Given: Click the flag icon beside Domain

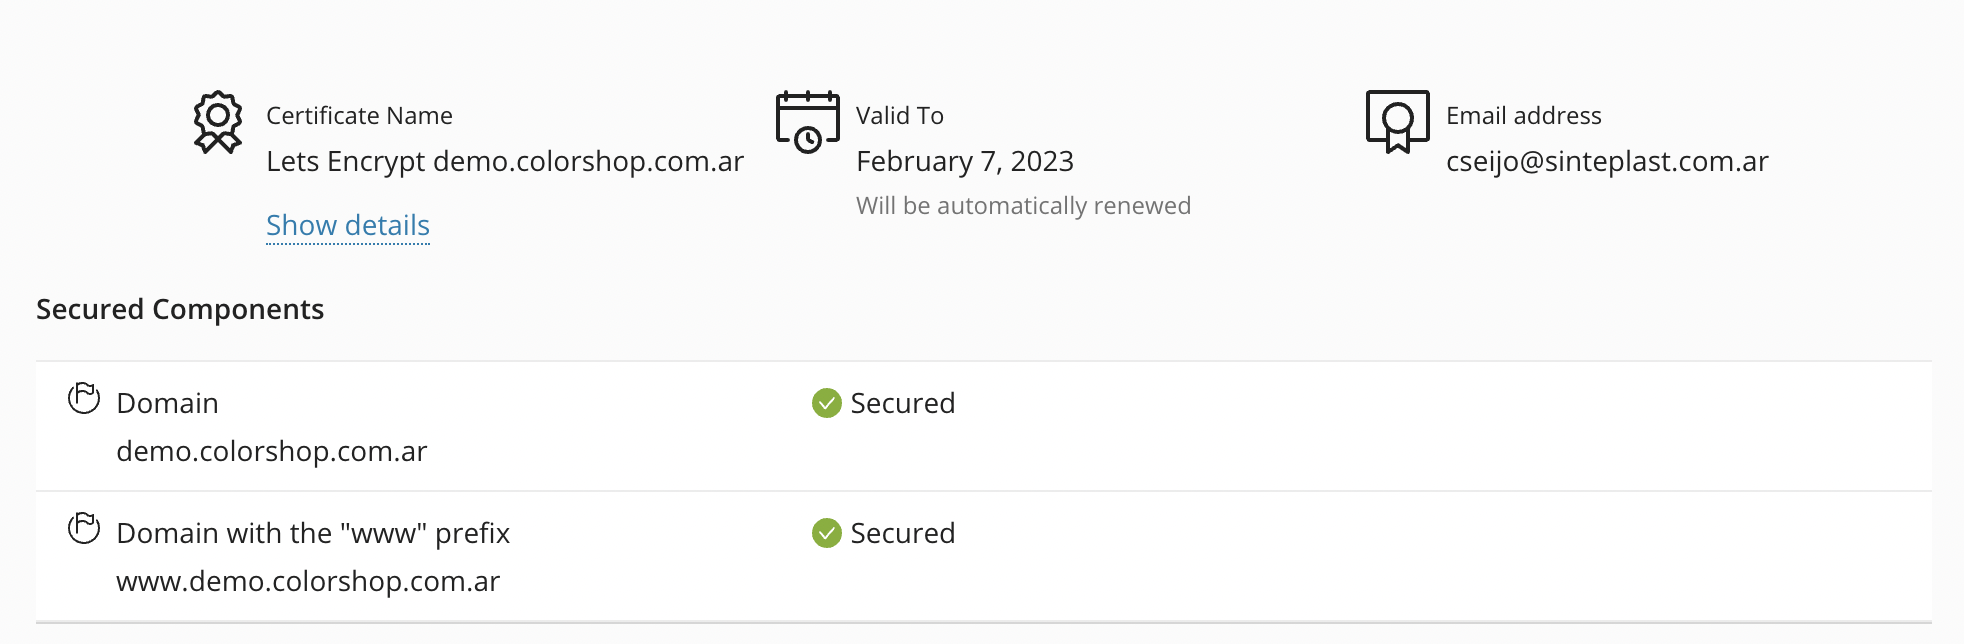Looking at the screenshot, I should tap(84, 398).
